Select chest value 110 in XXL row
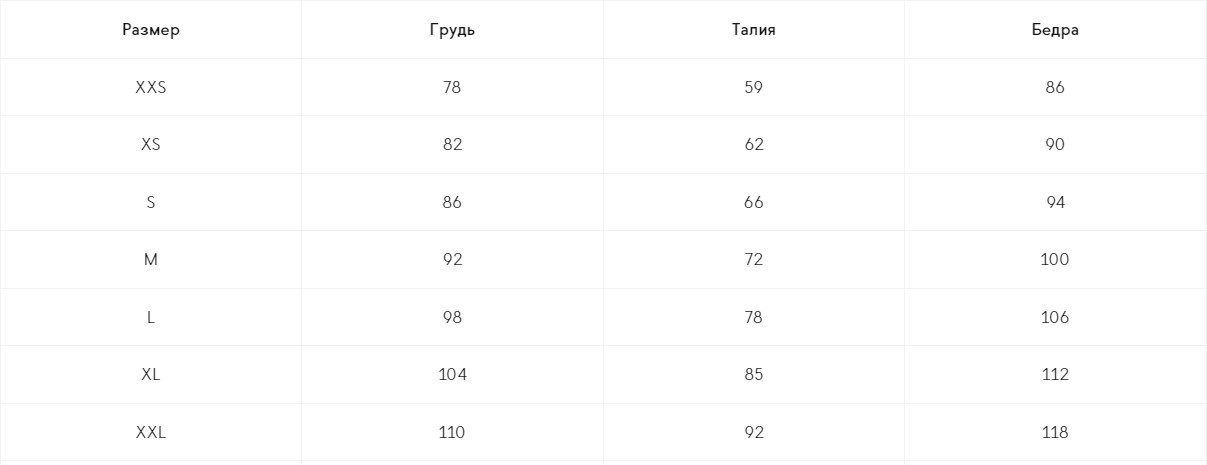This screenshot has width=1207, height=465. click(452, 432)
